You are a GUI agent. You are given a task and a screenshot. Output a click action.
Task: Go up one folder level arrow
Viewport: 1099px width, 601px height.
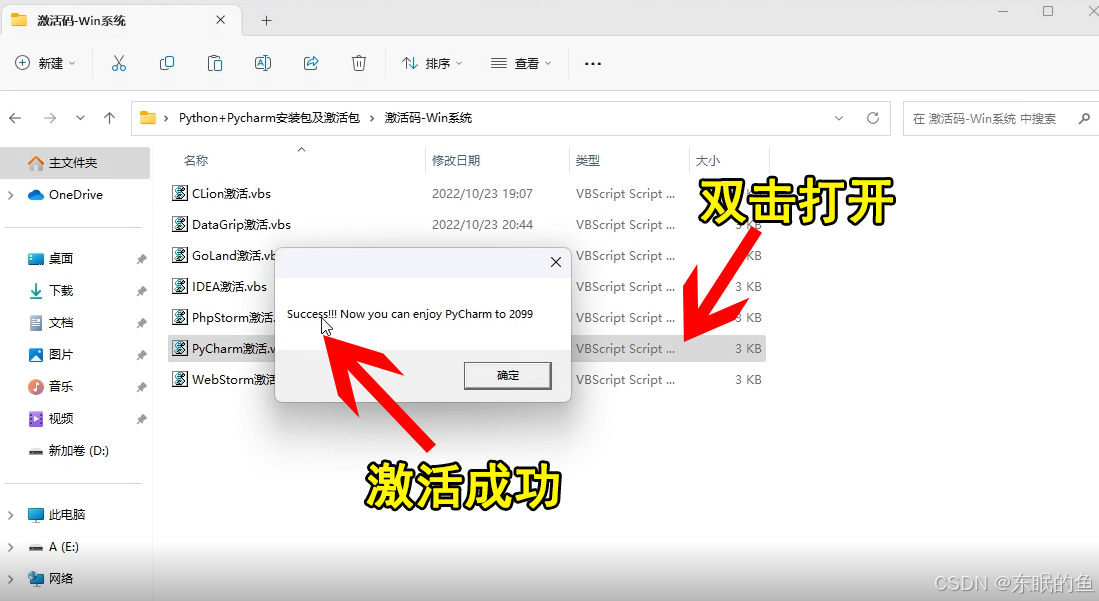109,118
